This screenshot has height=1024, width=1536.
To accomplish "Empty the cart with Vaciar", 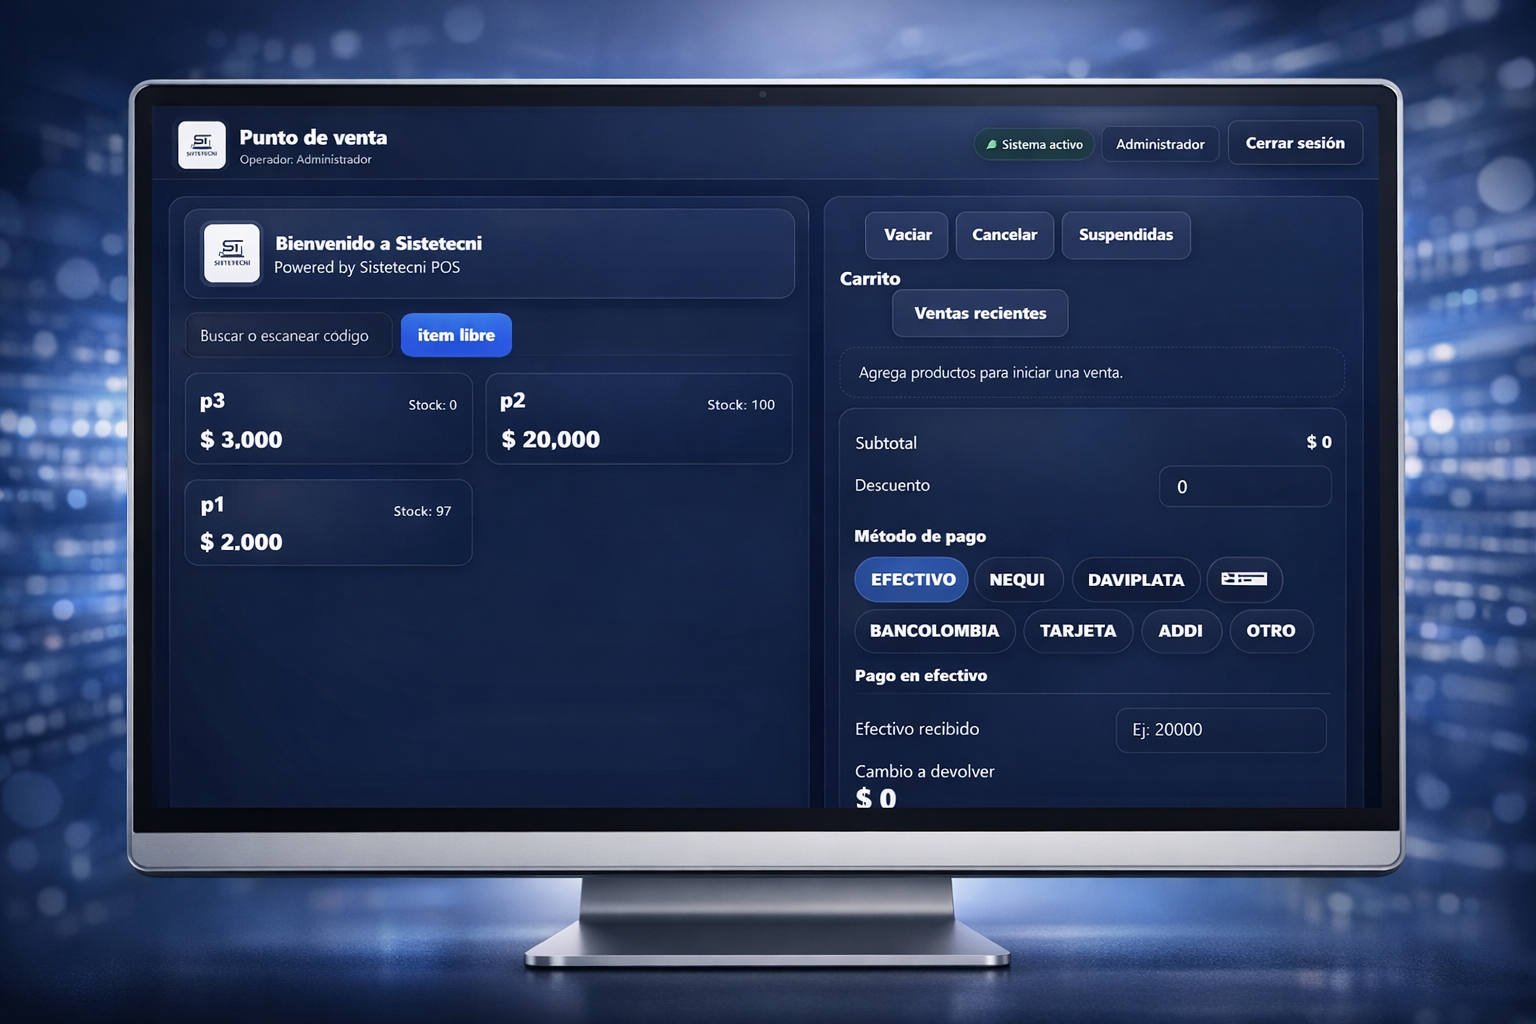I will pos(907,235).
